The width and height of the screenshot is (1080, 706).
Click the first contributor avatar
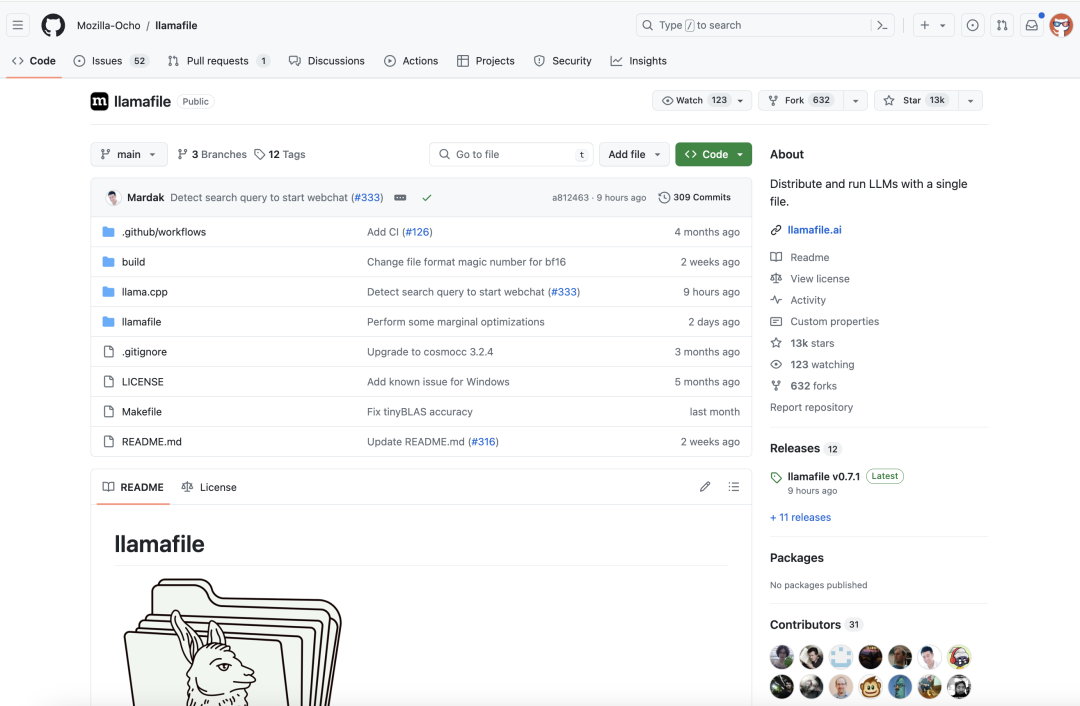pos(782,657)
